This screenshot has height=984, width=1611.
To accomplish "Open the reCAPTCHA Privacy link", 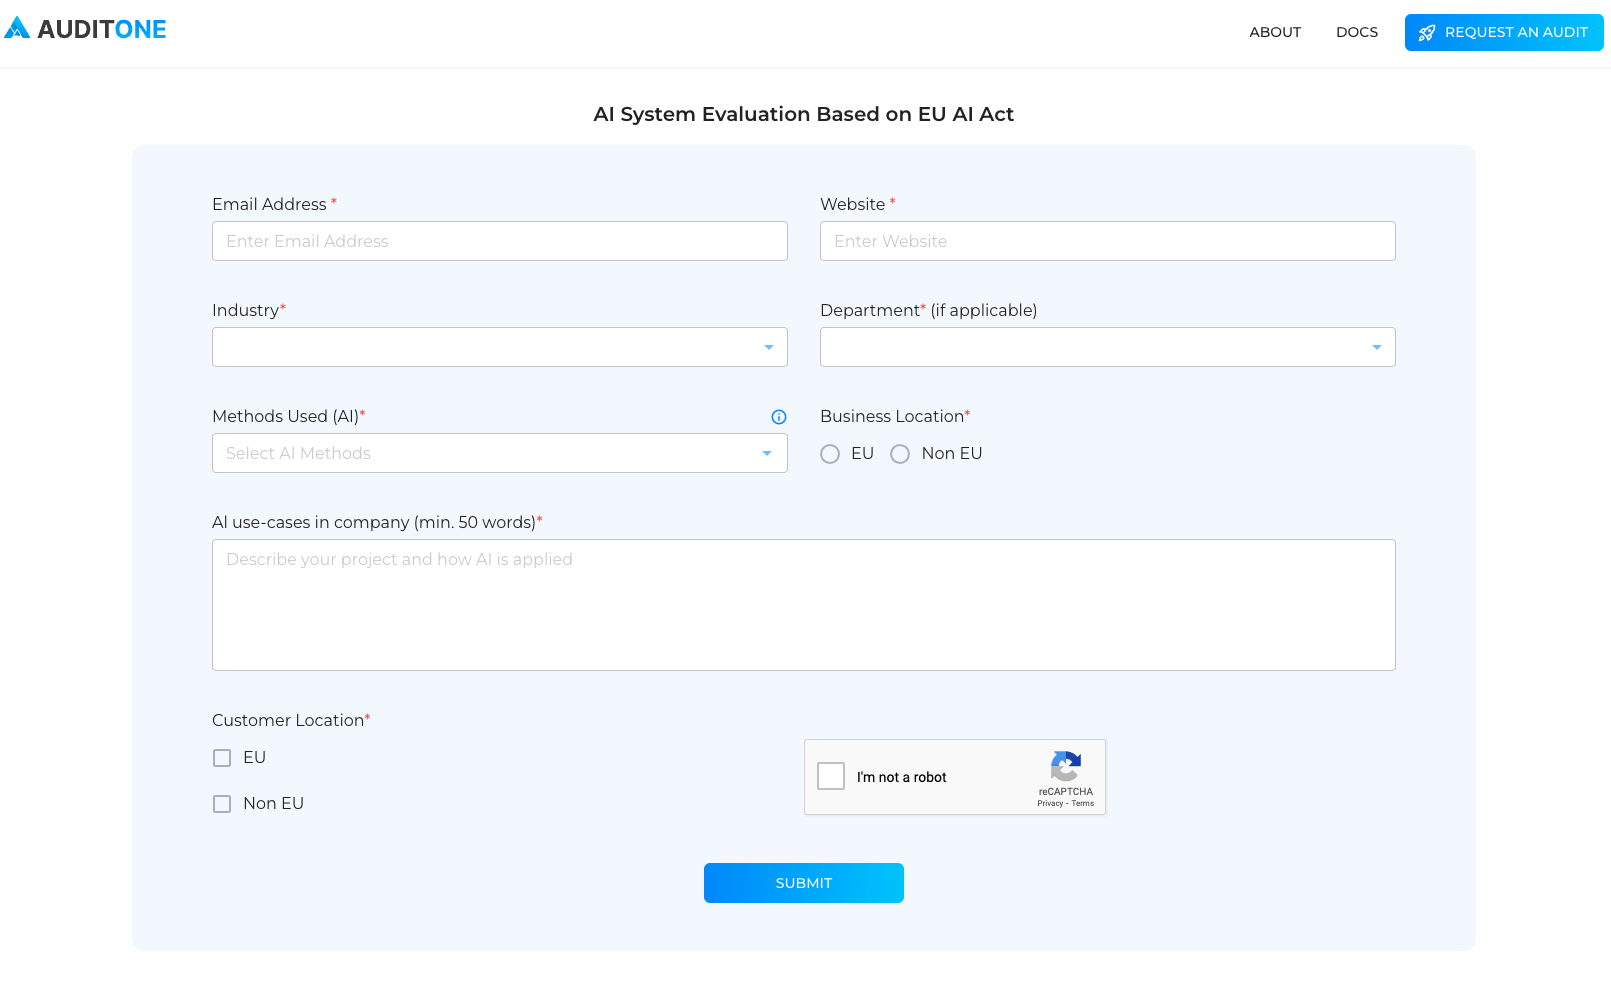I will point(1049,804).
